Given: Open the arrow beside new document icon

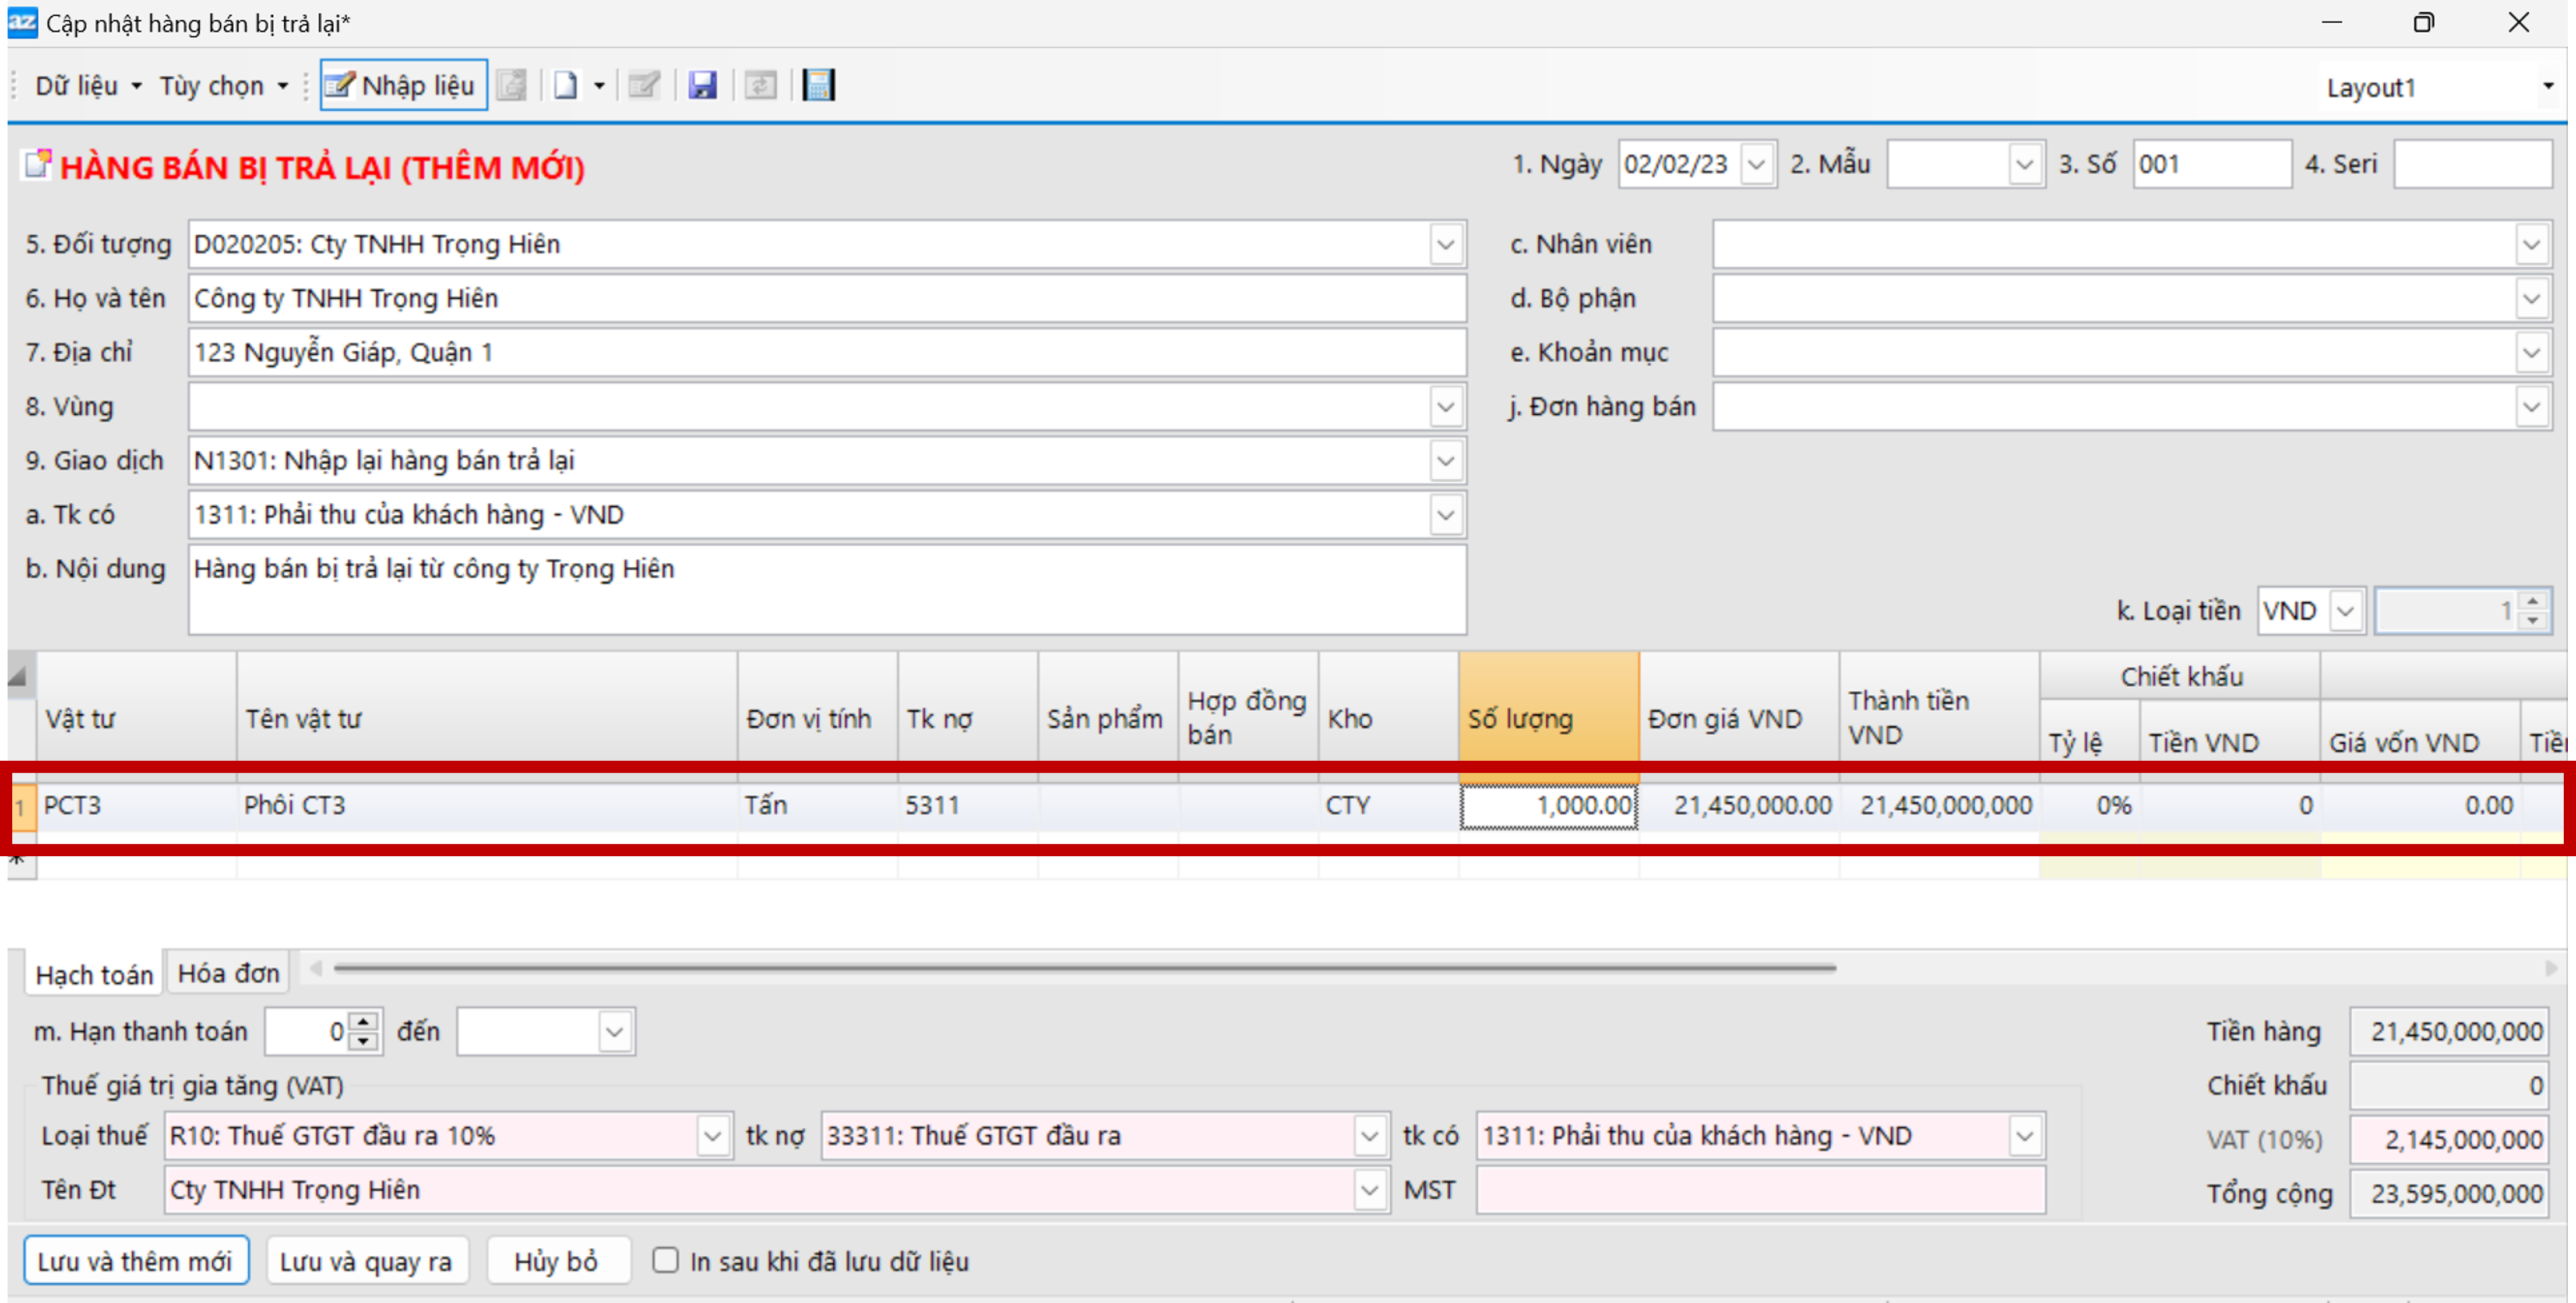Looking at the screenshot, I should click(x=599, y=86).
